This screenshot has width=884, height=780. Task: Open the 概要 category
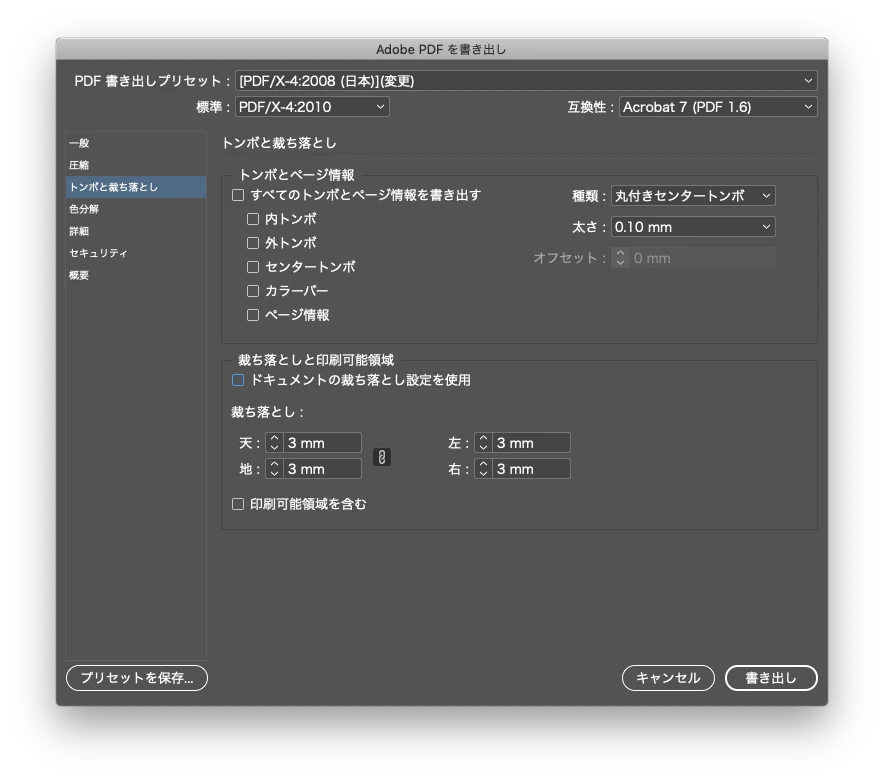pyautogui.click(x=136, y=275)
